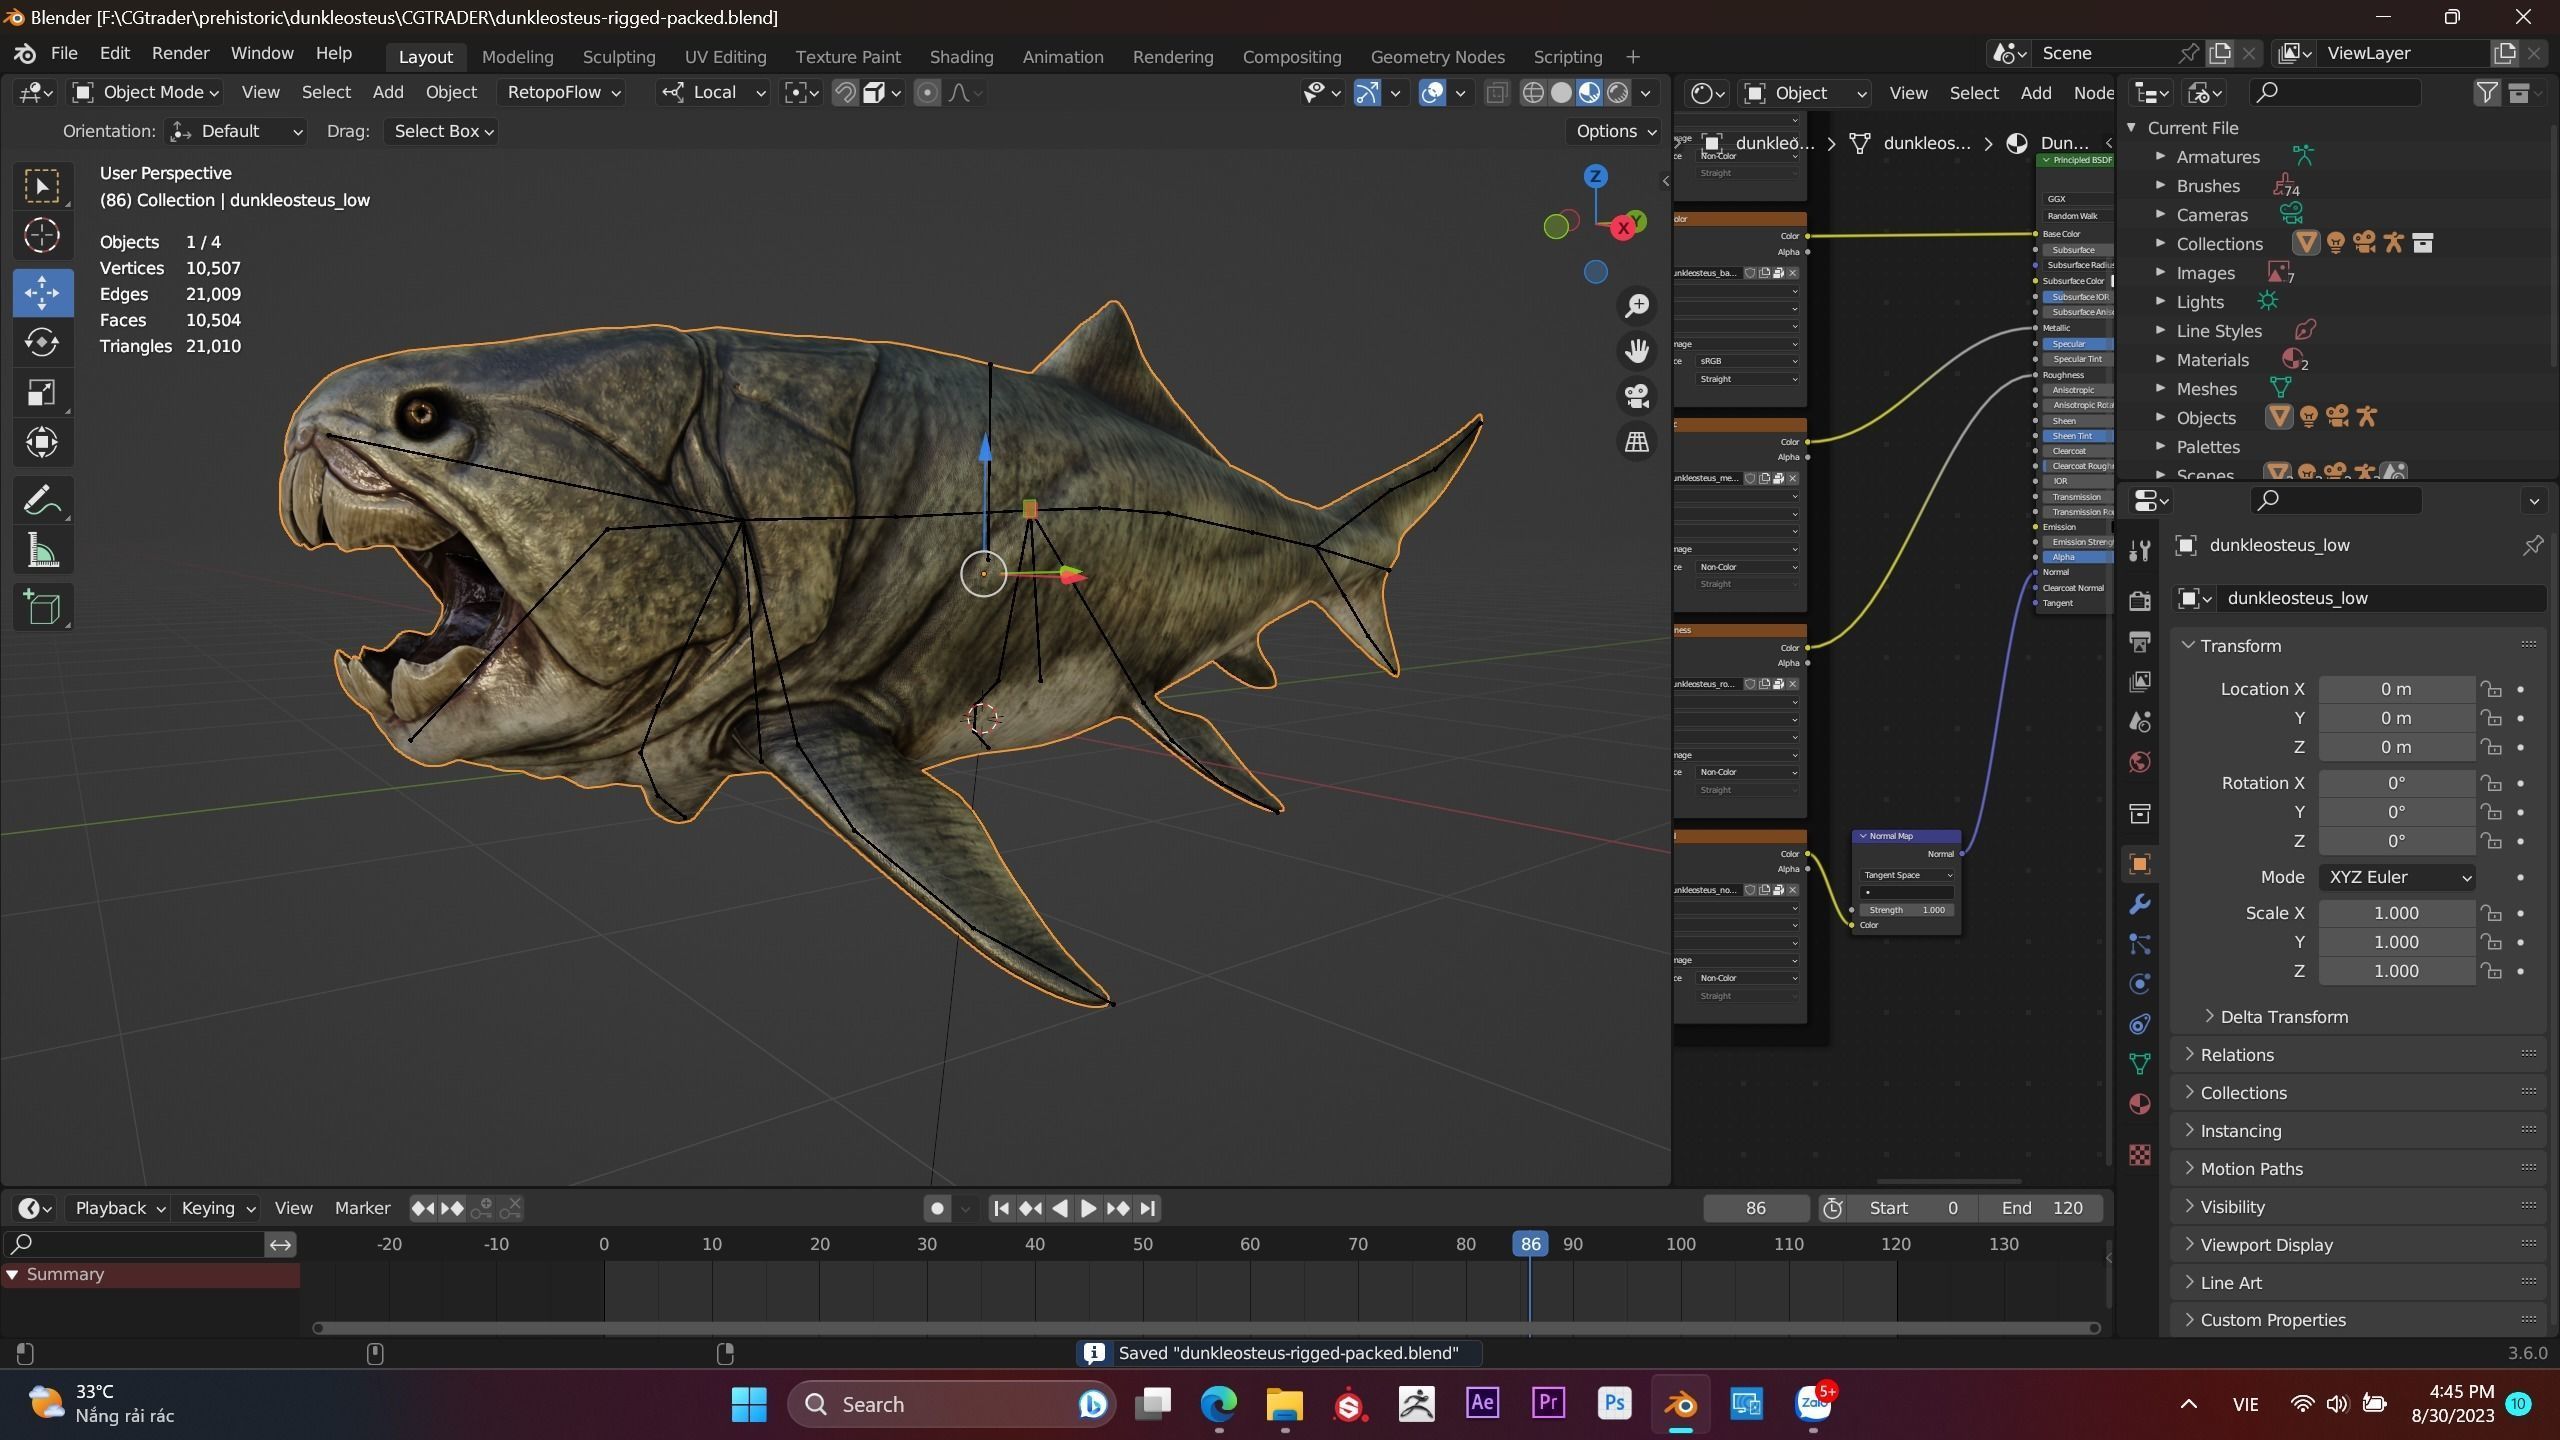Open the Physics properties tab
Screen dimensions: 2560x1440
coord(2140,984)
